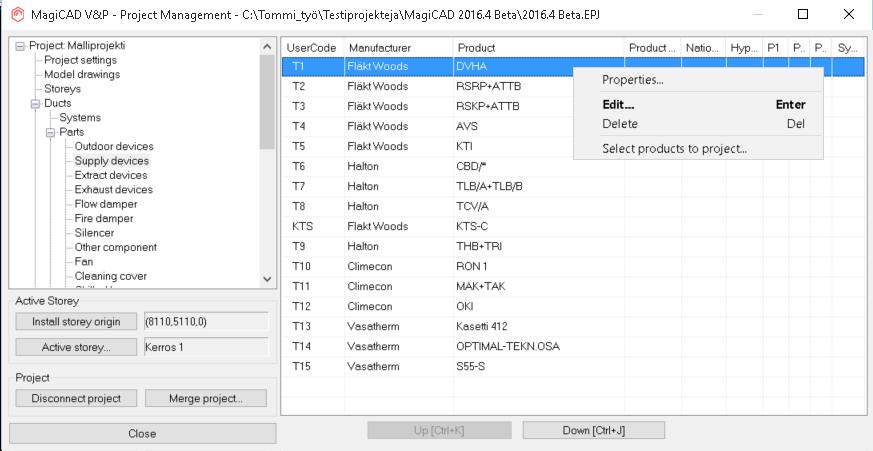Sort by Product column header
Screen dimensions: 873x451
pyautogui.click(x=538, y=48)
